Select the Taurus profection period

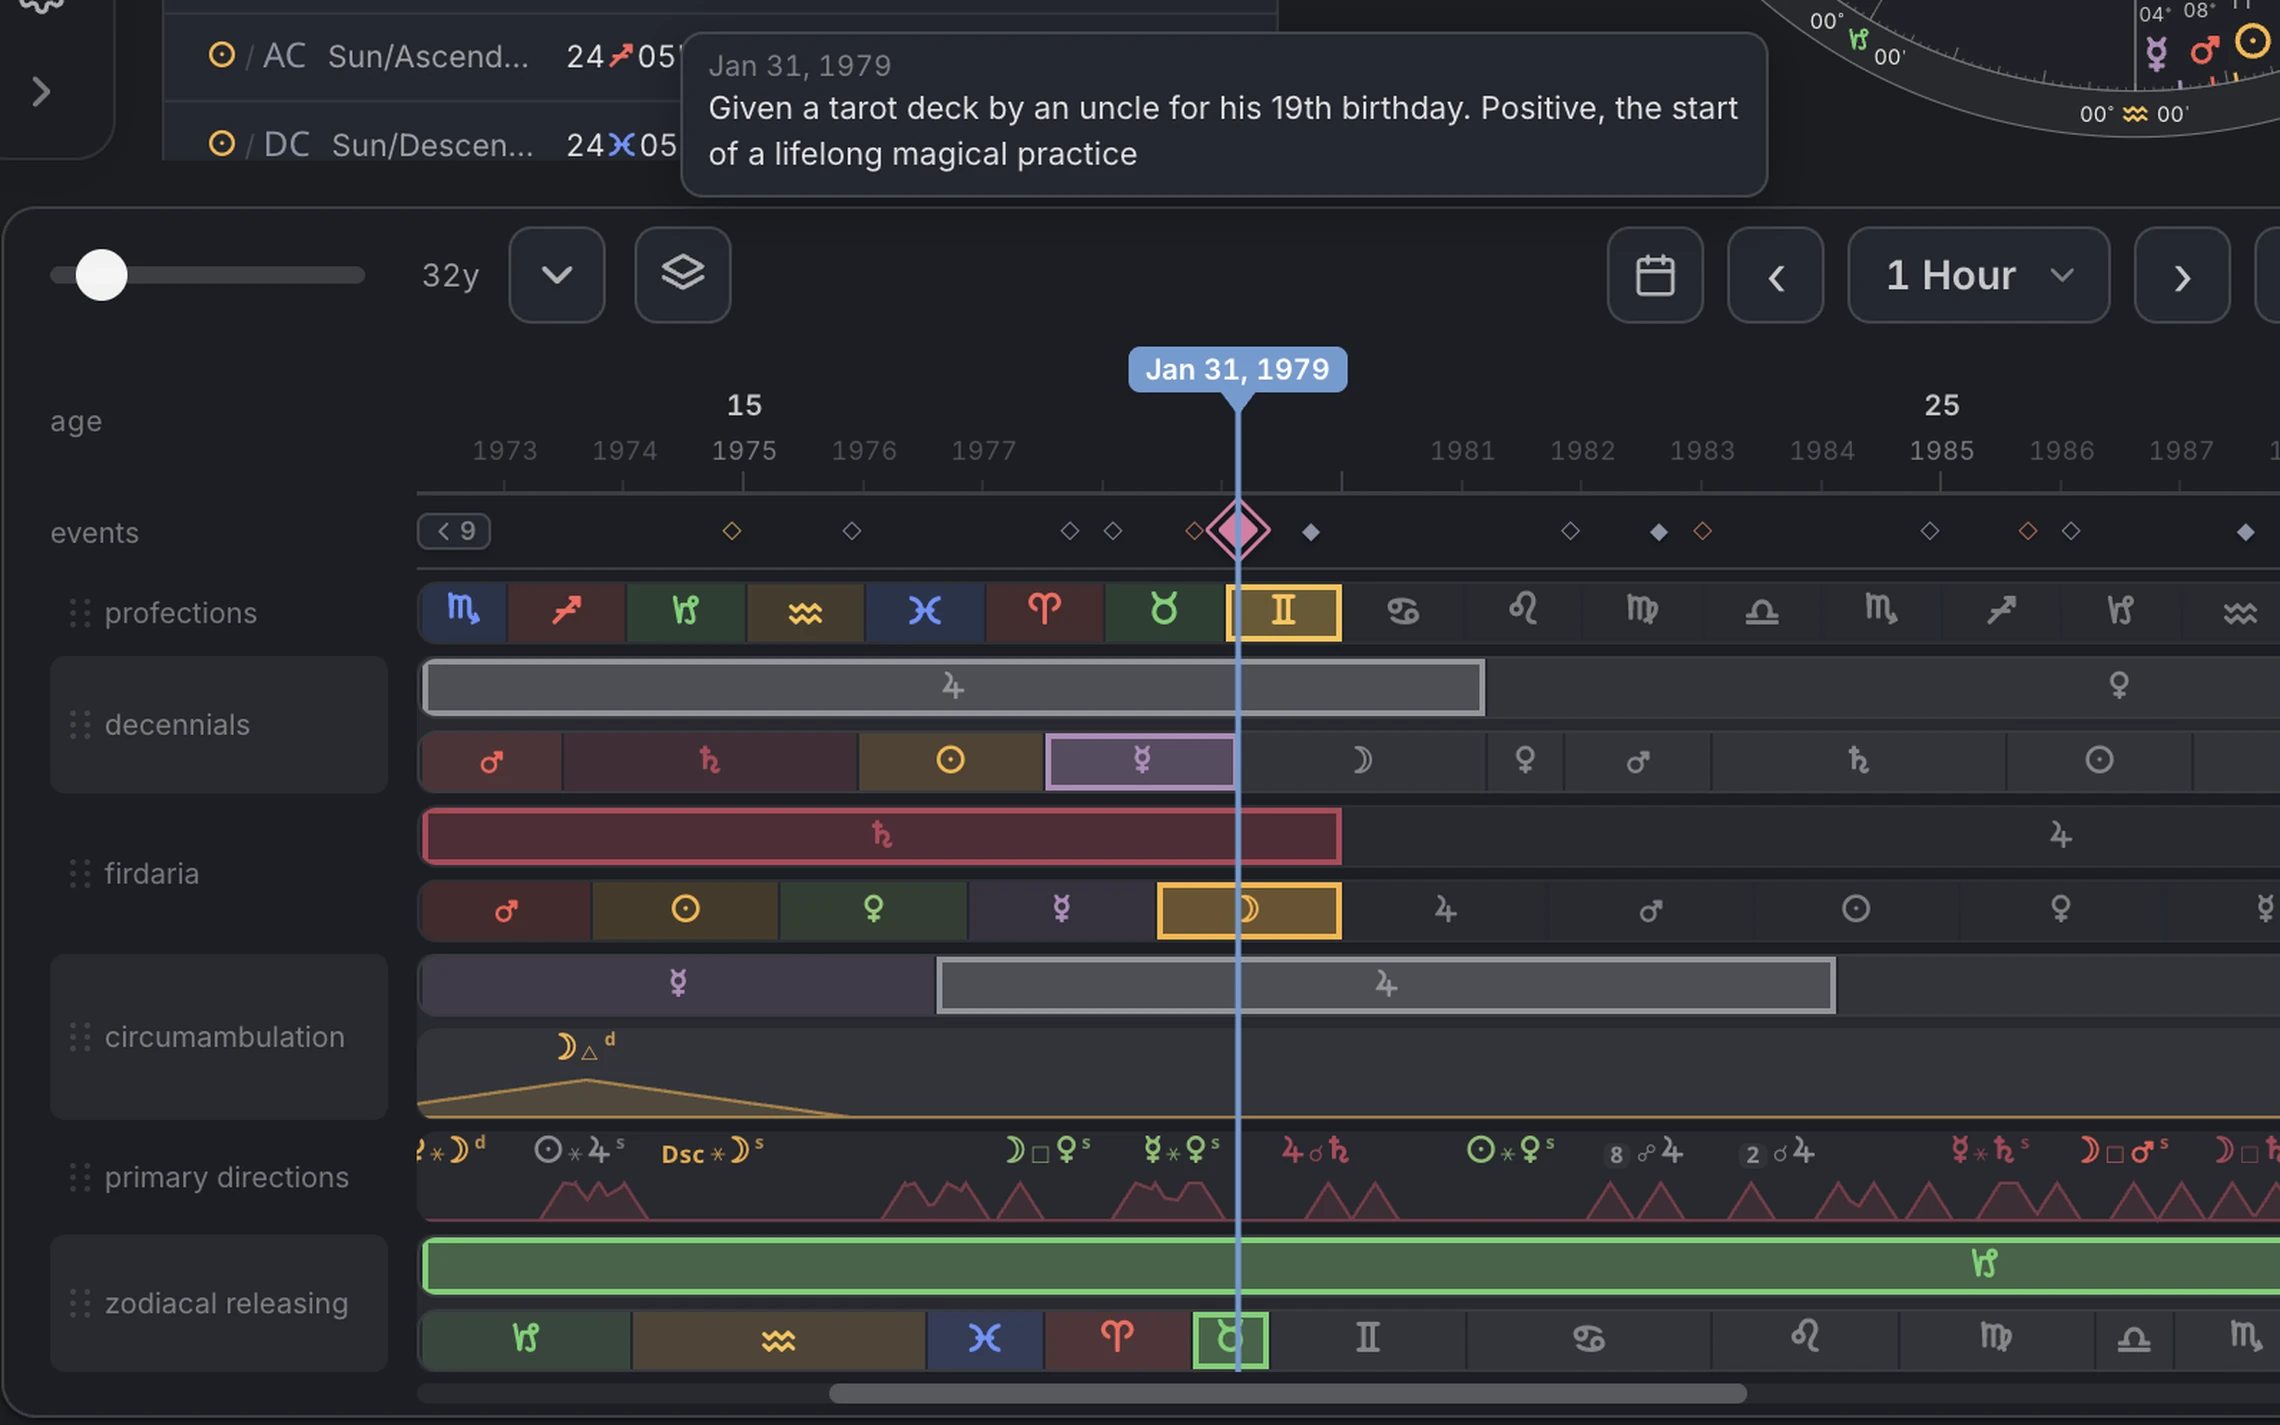click(x=1164, y=611)
